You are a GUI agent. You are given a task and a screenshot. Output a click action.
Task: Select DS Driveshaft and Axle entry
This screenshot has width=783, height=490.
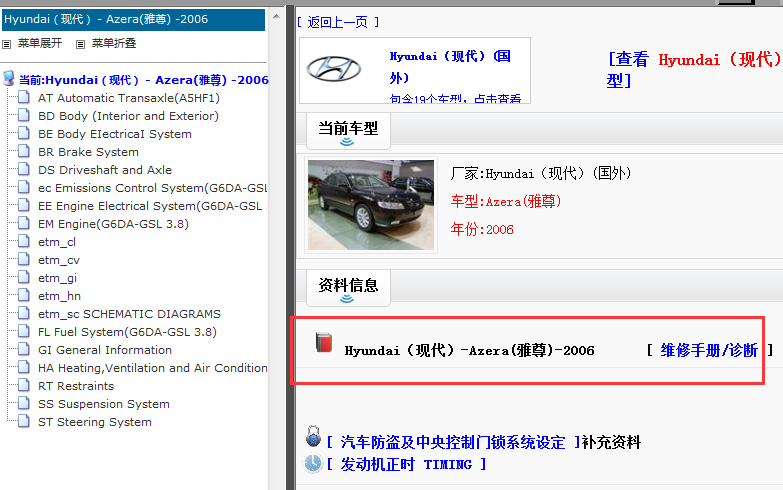(105, 170)
